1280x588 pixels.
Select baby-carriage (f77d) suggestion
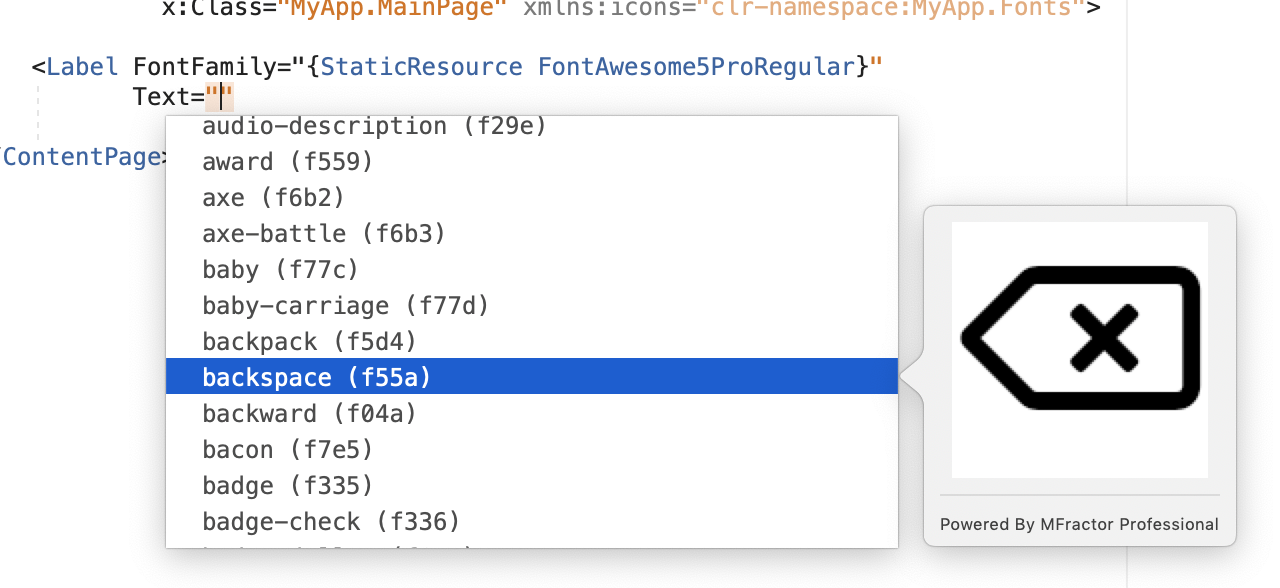point(531,306)
